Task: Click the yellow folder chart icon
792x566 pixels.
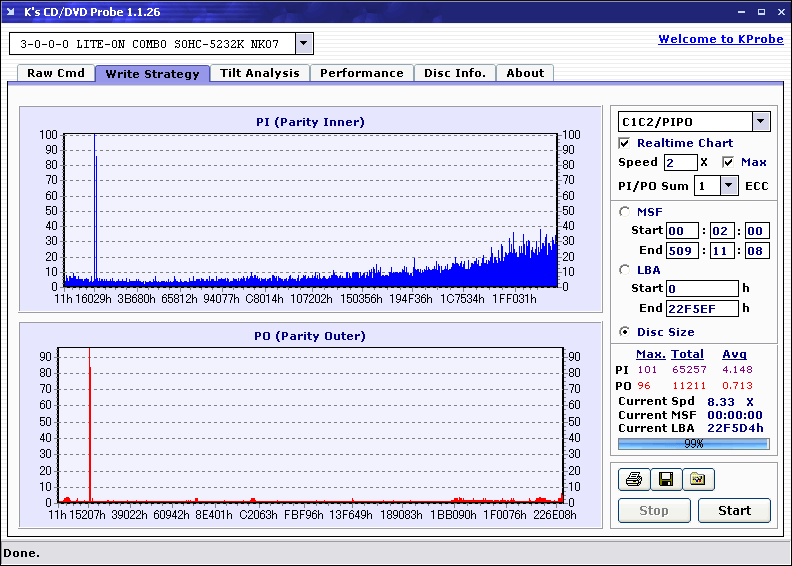Action: [x=698, y=480]
